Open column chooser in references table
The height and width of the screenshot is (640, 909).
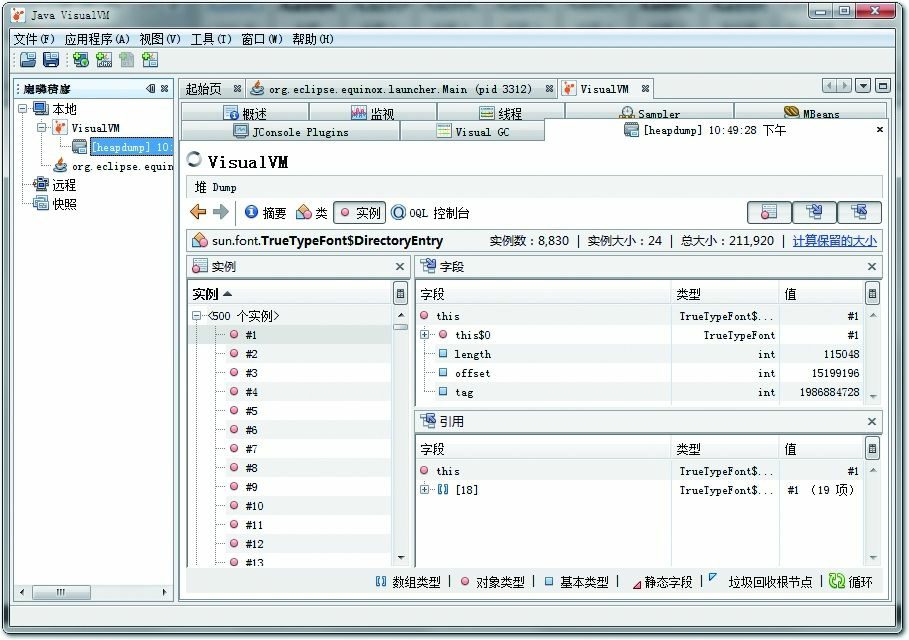(x=872, y=448)
